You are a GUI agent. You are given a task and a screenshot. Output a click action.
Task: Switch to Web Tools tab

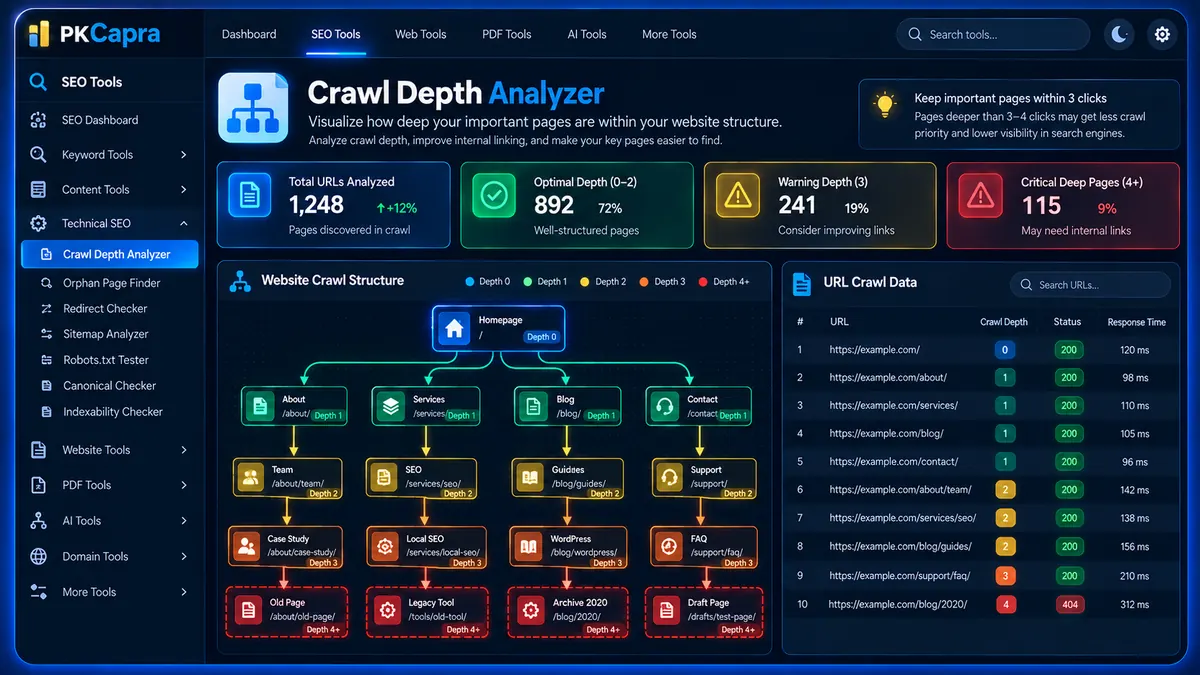click(x=420, y=34)
